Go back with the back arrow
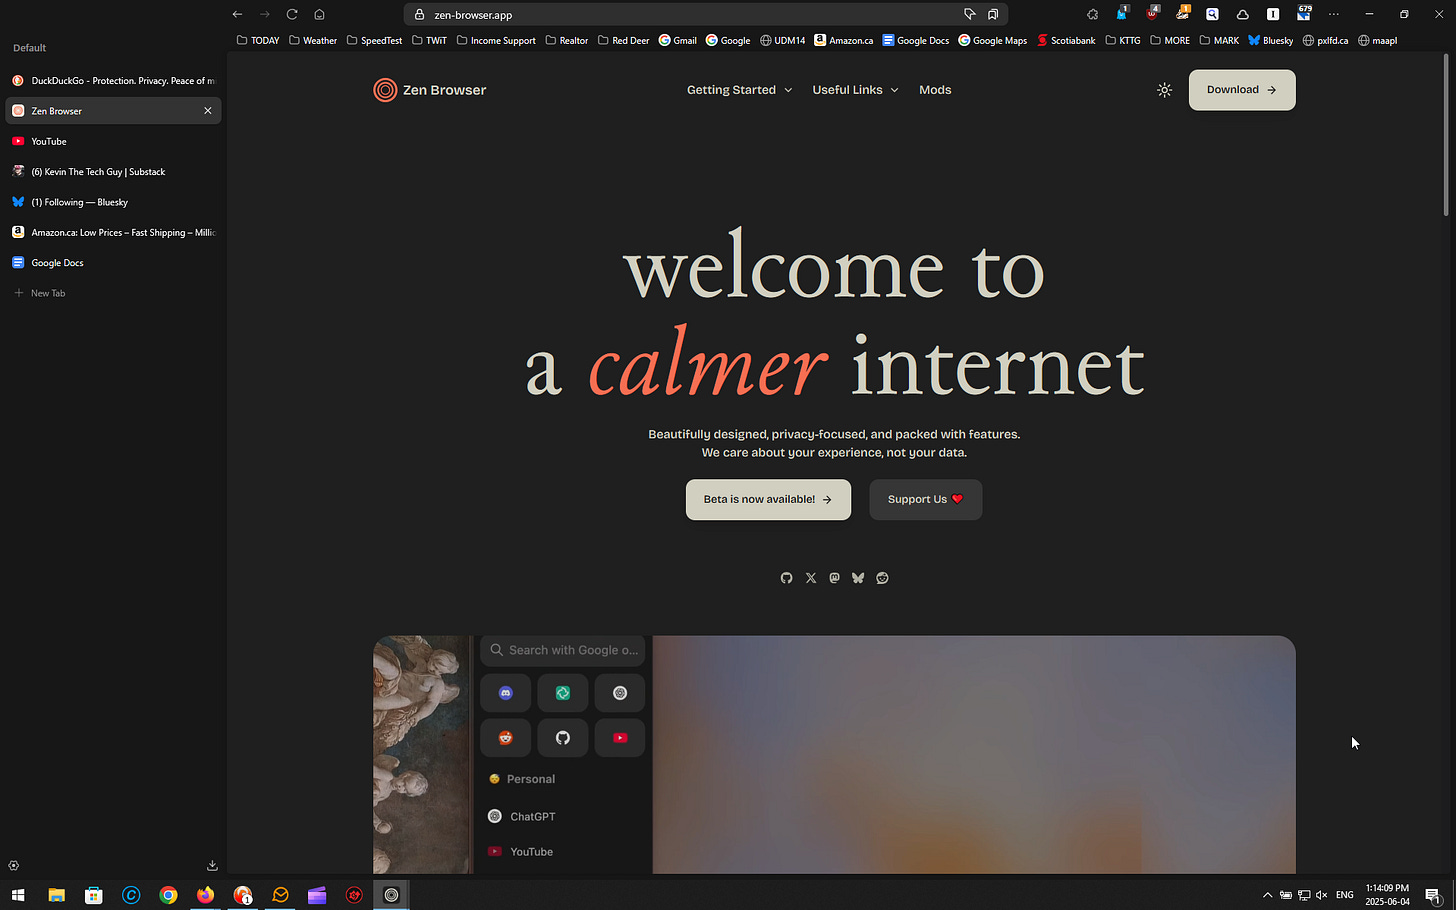Screen dimensions: 1456x910 [x=237, y=14]
